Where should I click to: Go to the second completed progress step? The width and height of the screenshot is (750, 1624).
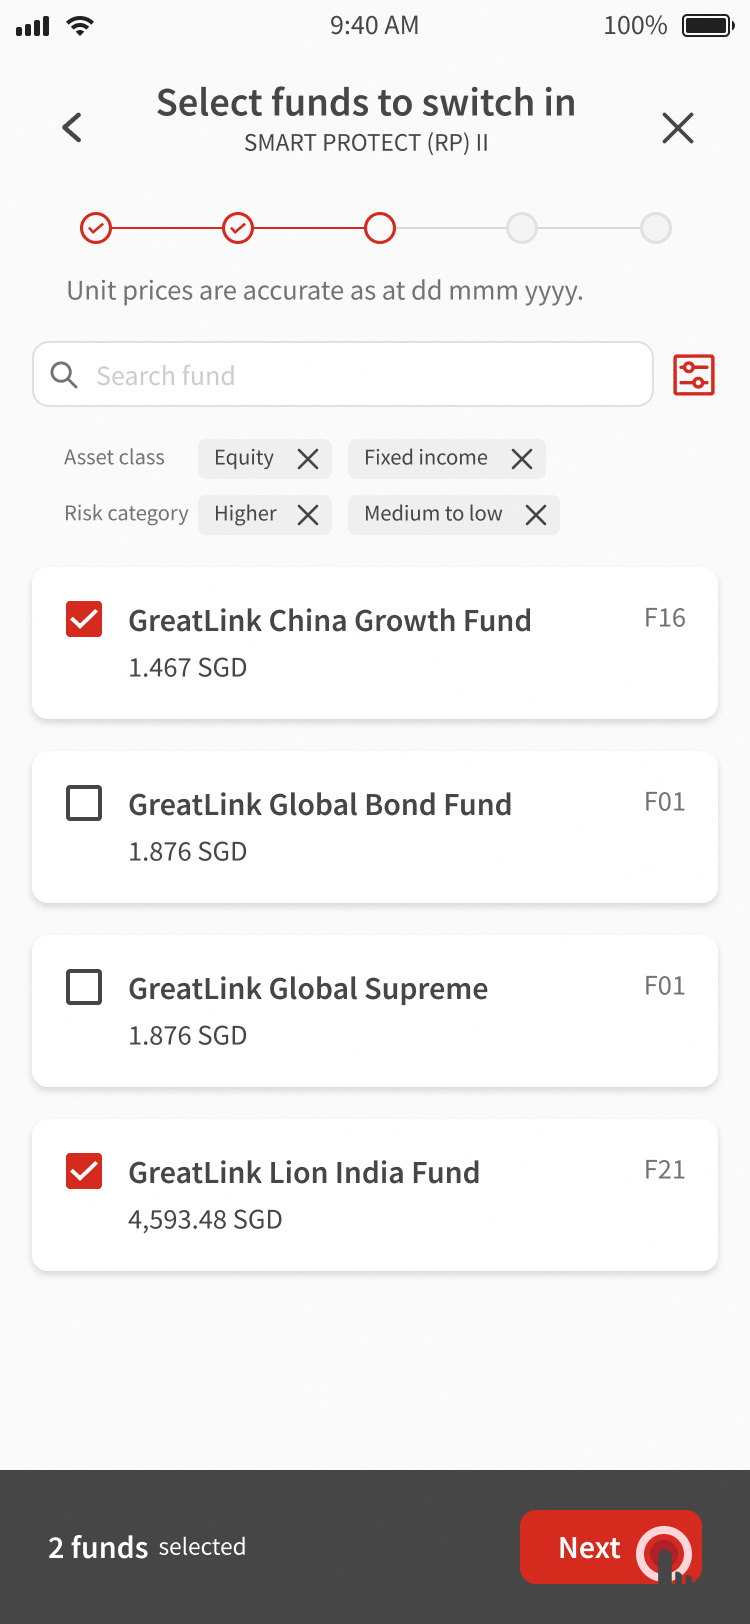[x=238, y=229]
